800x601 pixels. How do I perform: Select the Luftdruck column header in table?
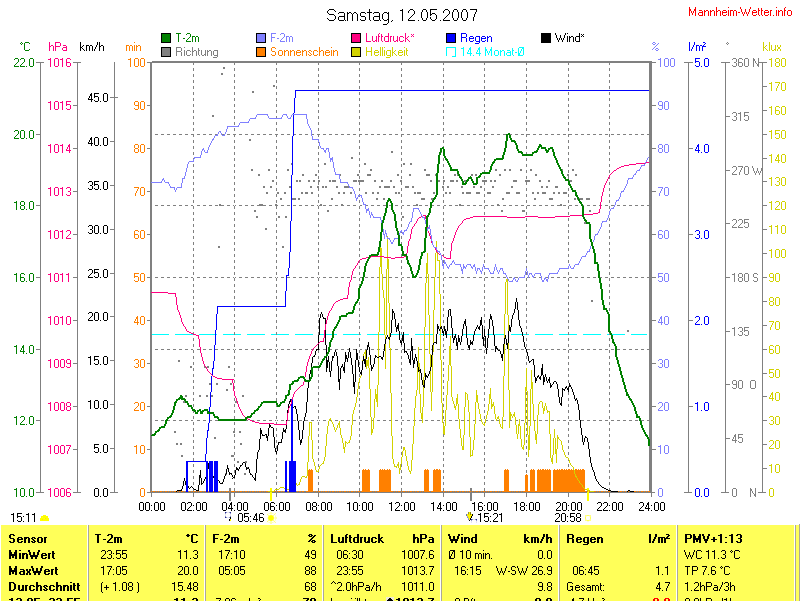click(359, 538)
